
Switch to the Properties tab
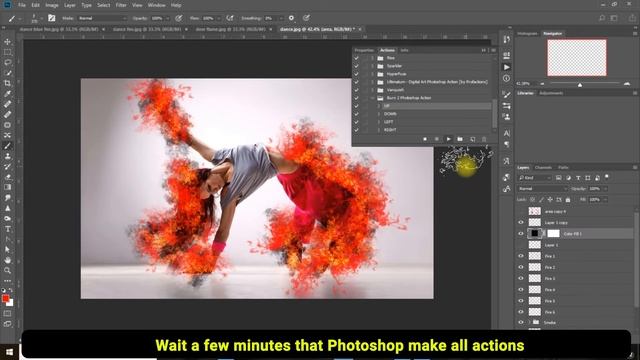[364, 50]
